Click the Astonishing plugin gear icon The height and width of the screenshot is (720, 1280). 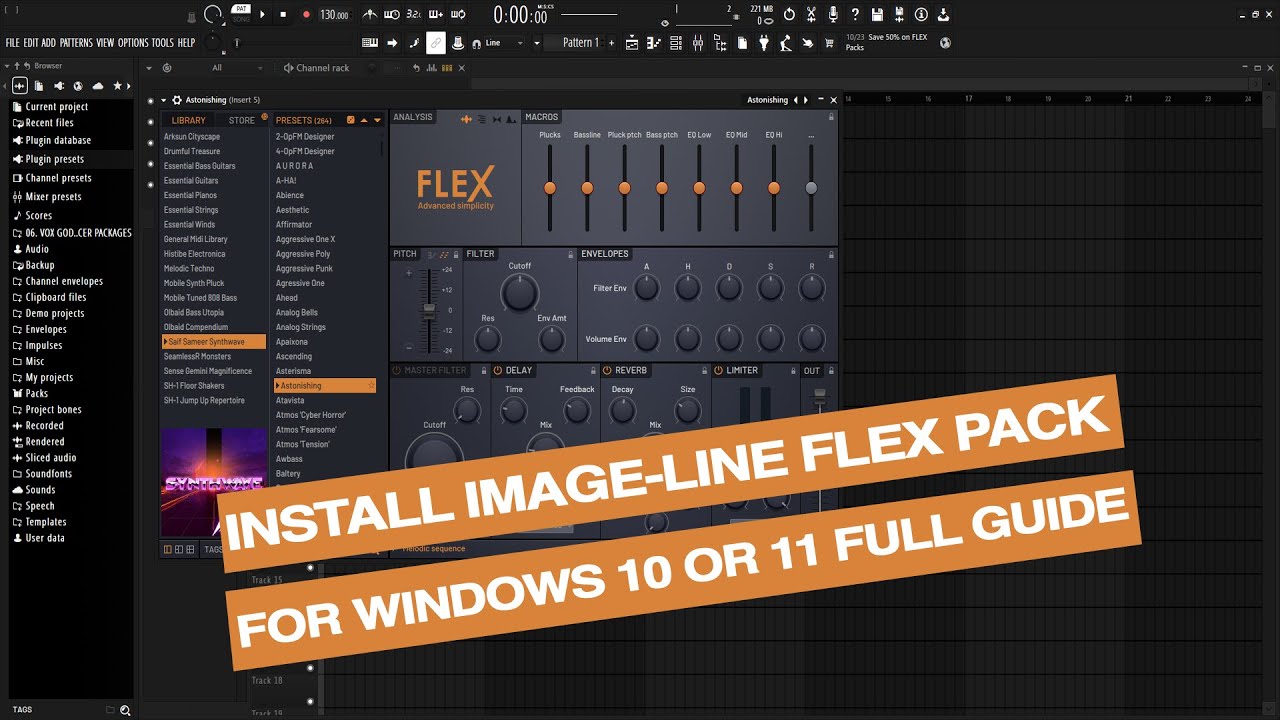click(177, 100)
